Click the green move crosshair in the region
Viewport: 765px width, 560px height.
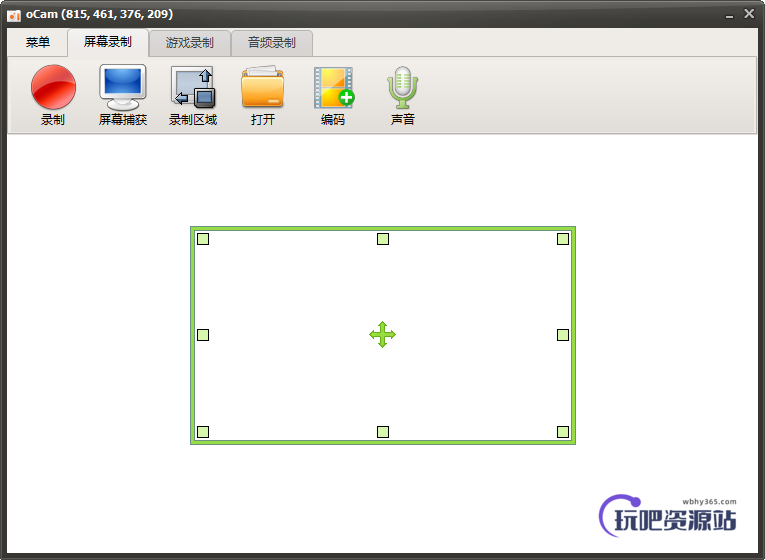(382, 335)
